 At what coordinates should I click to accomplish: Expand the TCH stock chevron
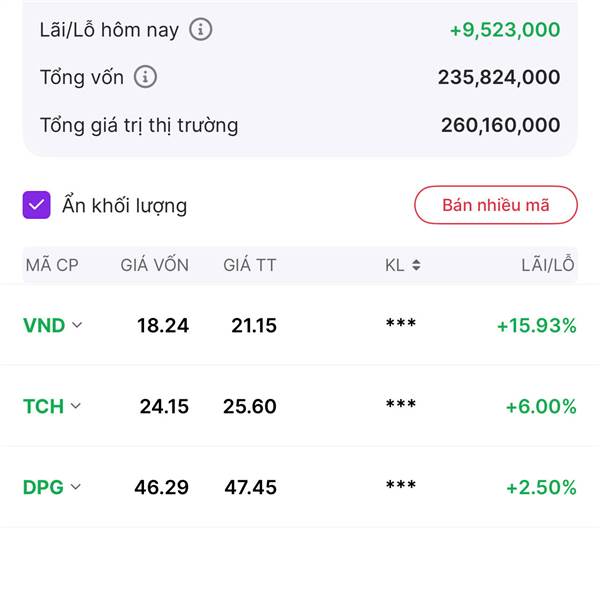[x=76, y=406]
